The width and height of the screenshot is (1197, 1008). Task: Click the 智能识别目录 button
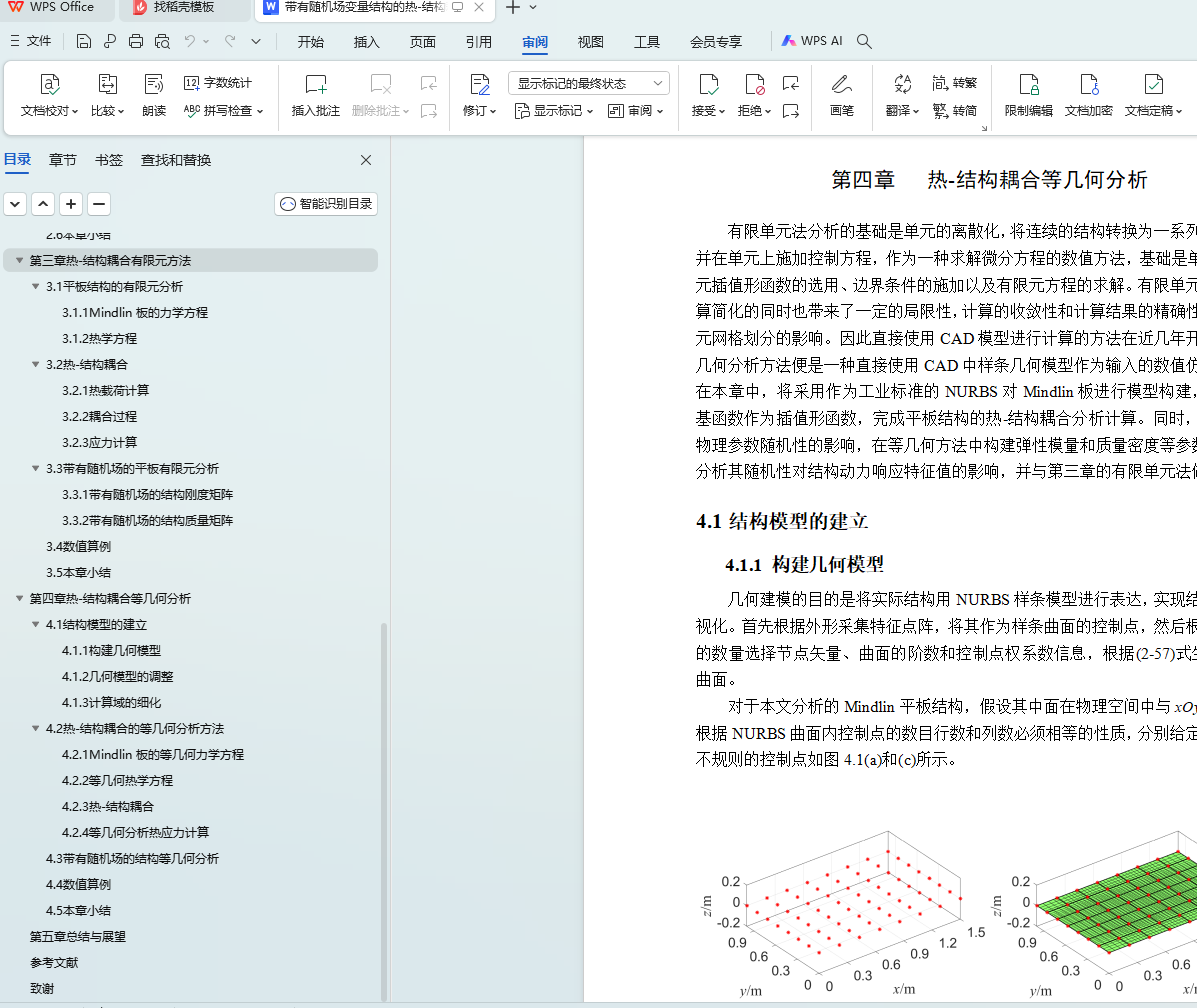click(x=326, y=204)
